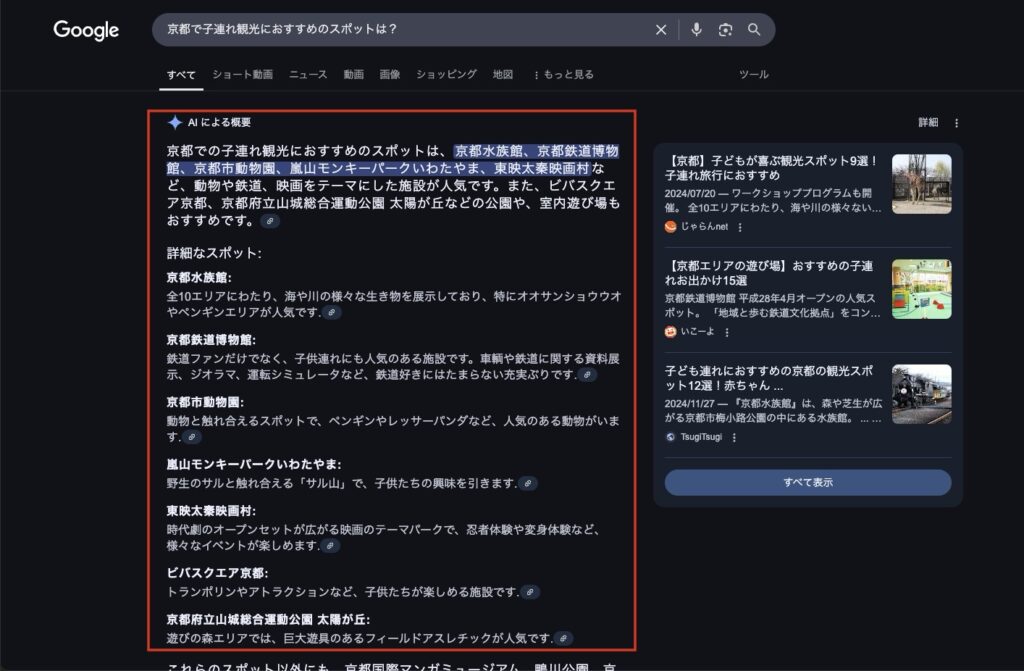The image size is (1024, 671).
Task: Expand もっと見る menu
Action: point(564,74)
